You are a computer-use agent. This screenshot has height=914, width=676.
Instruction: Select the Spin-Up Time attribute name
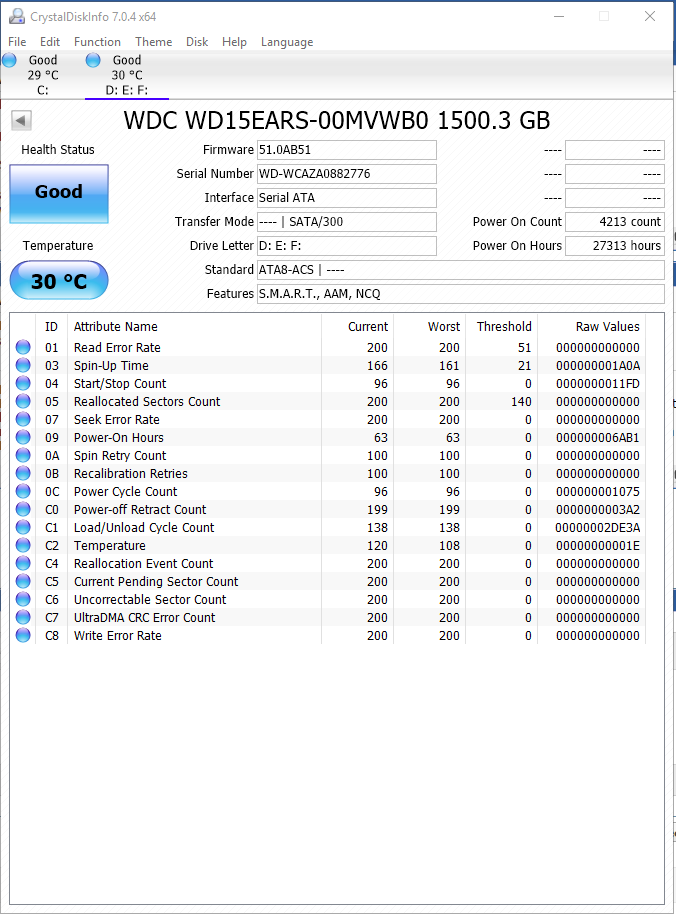111,365
